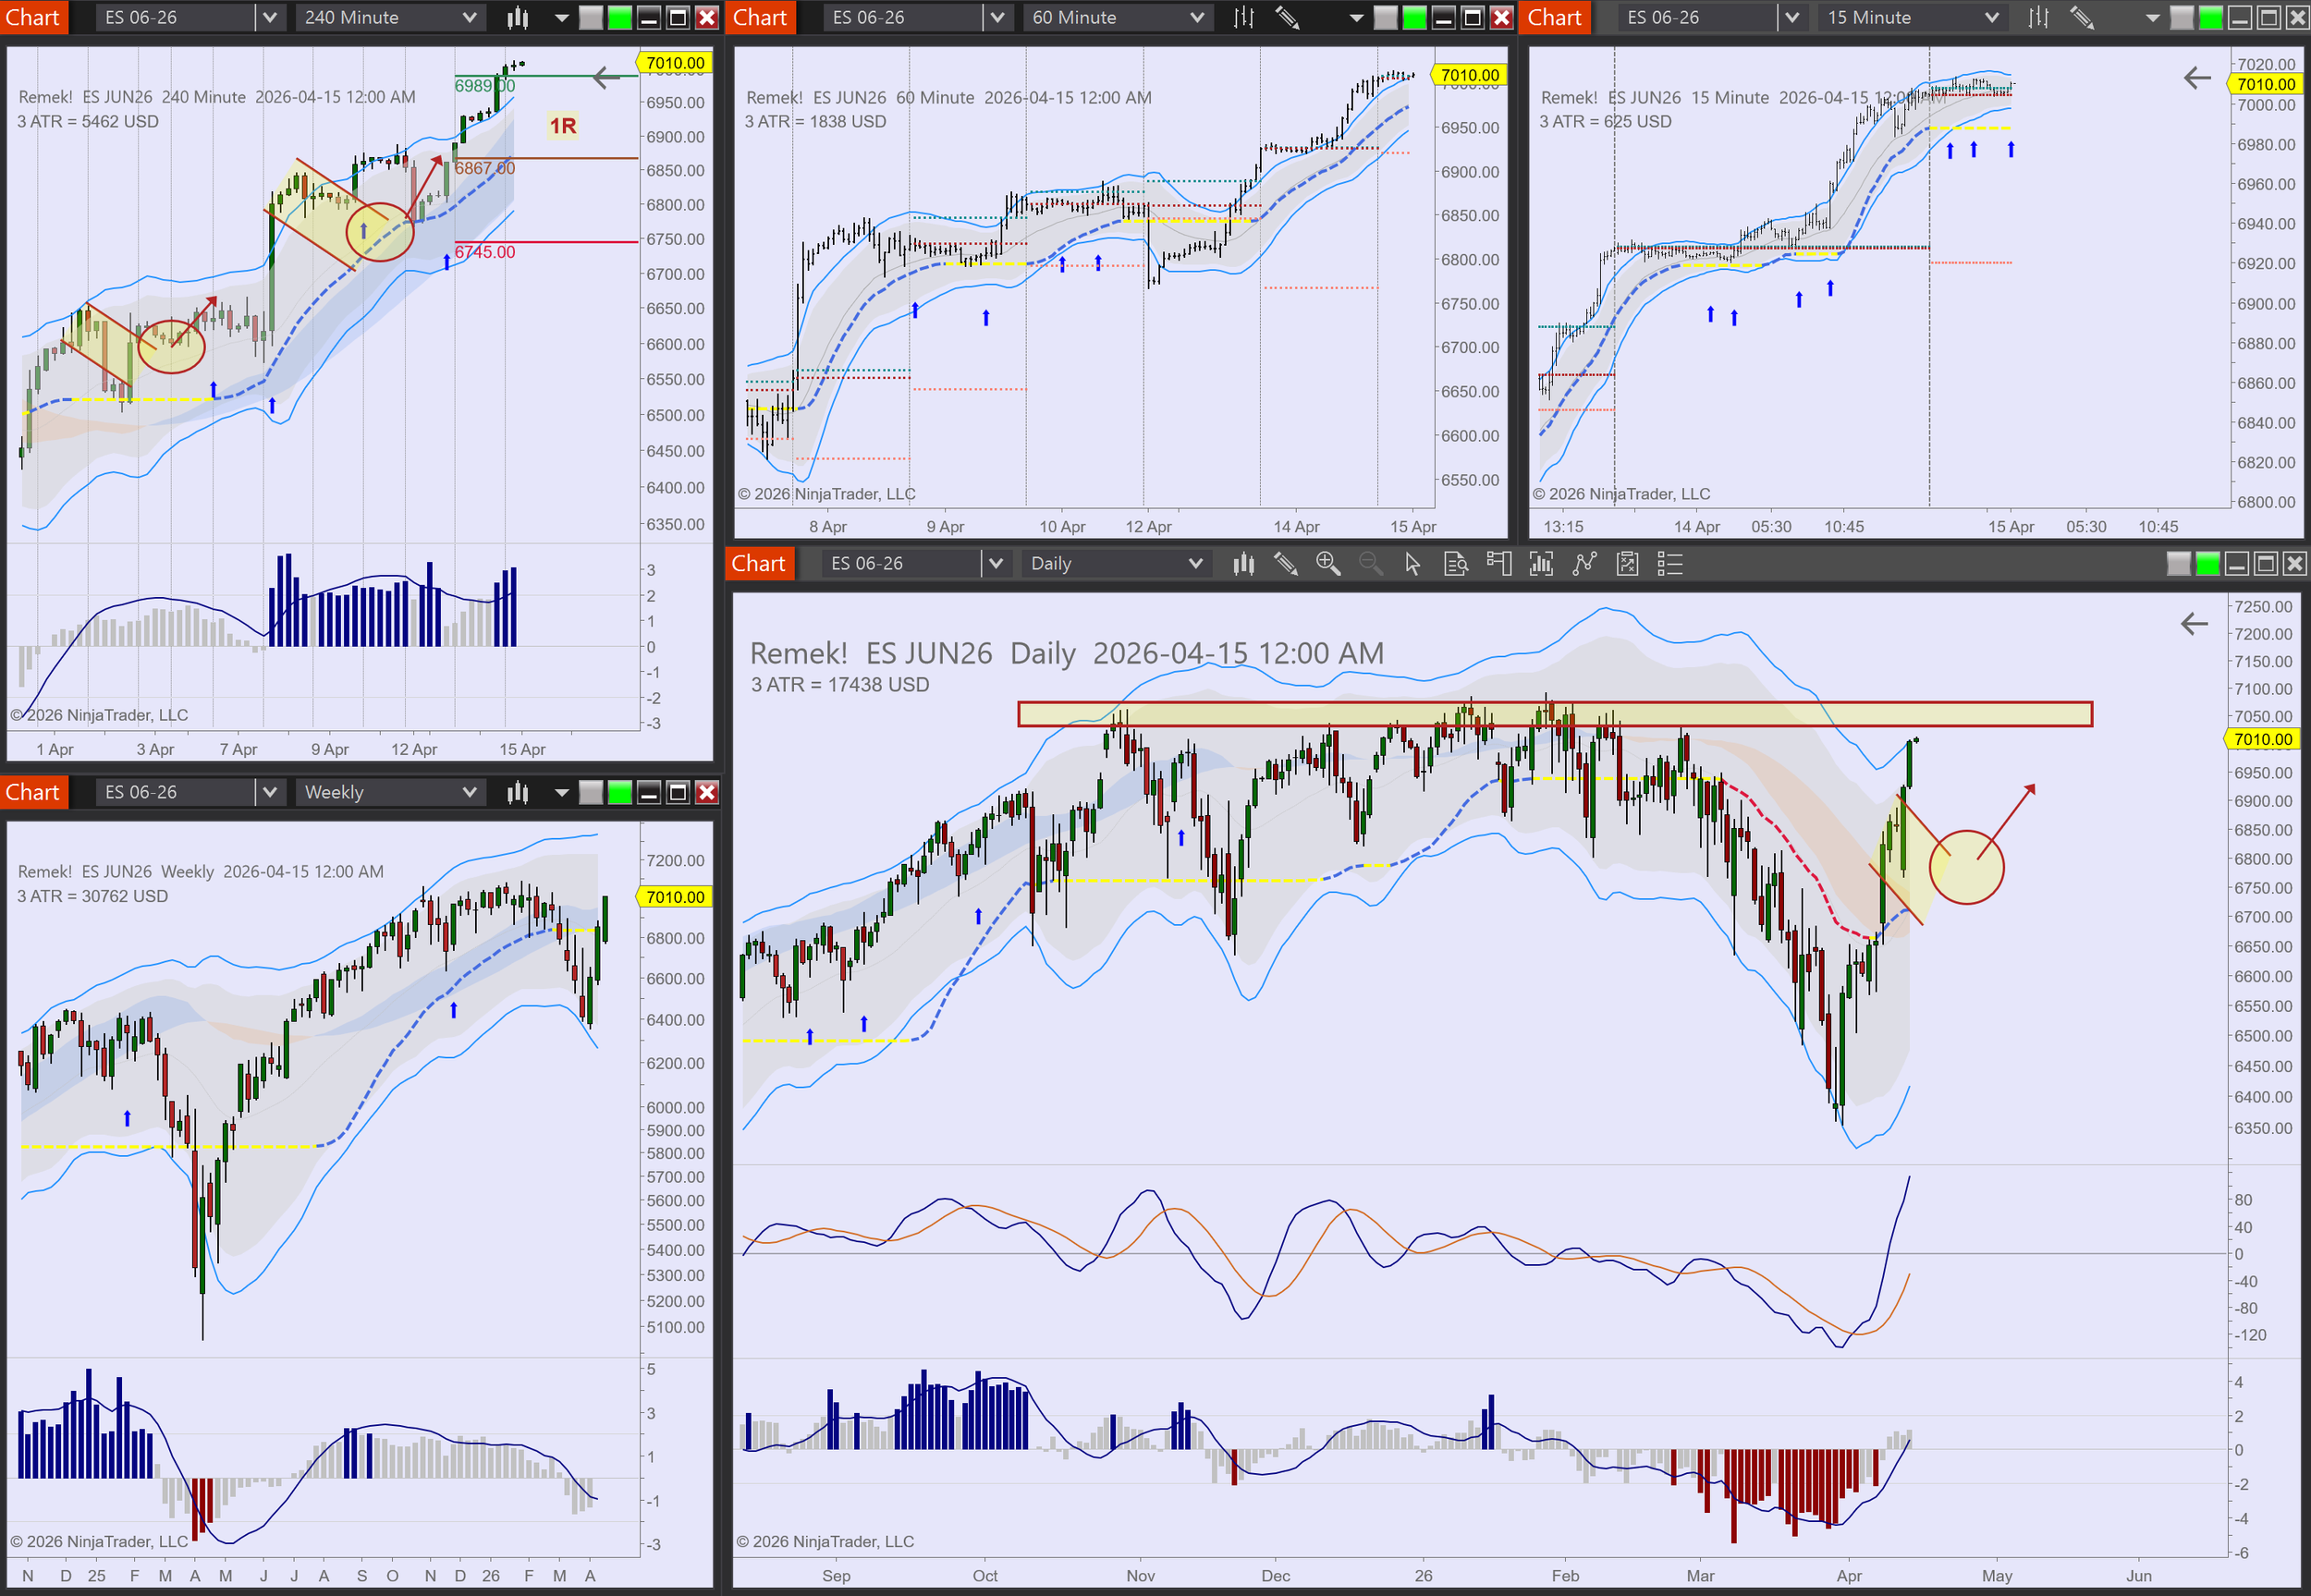This screenshot has height=1596, width=2311.
Task: Click Zoom In magnifier on Daily chart
Action: [x=1327, y=564]
